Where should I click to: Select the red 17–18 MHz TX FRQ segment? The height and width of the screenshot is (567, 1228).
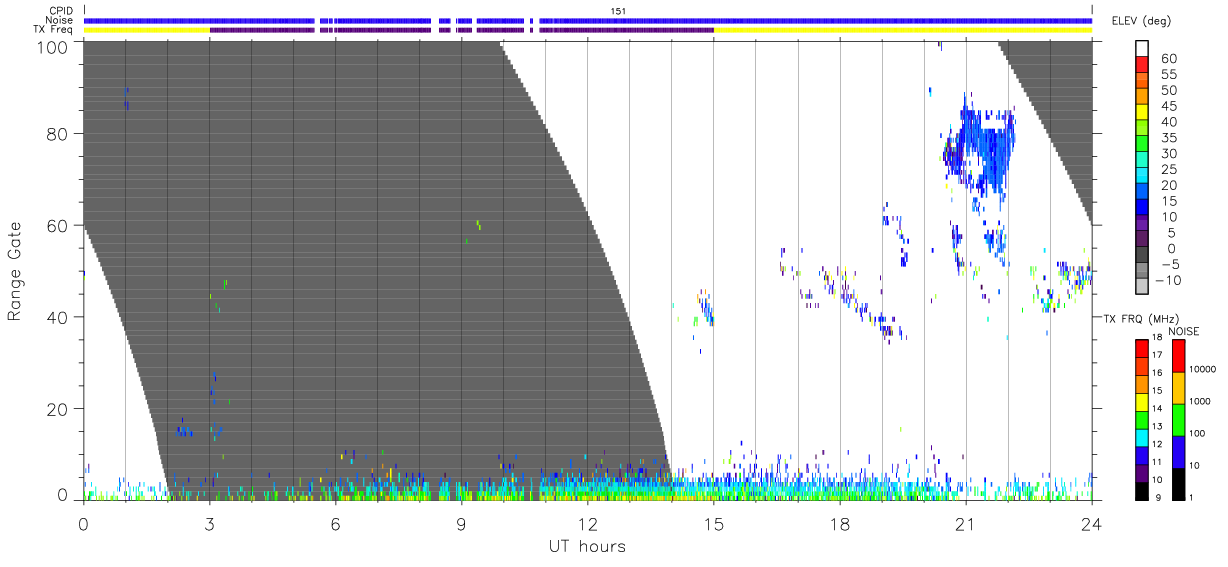[x=1142, y=348]
